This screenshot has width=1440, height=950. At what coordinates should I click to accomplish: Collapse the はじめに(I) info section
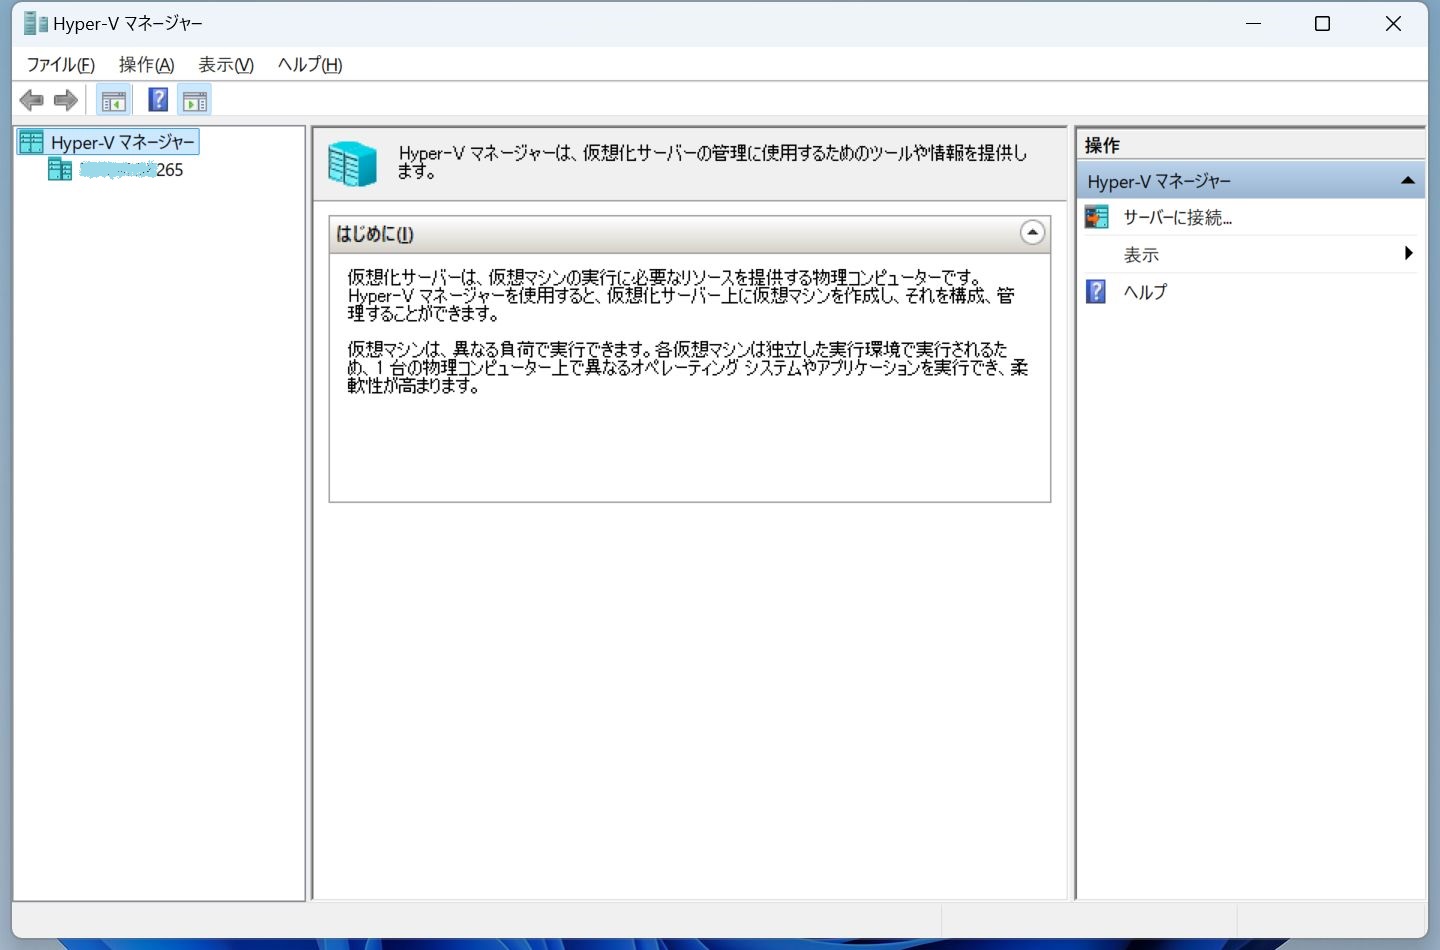click(x=1032, y=232)
